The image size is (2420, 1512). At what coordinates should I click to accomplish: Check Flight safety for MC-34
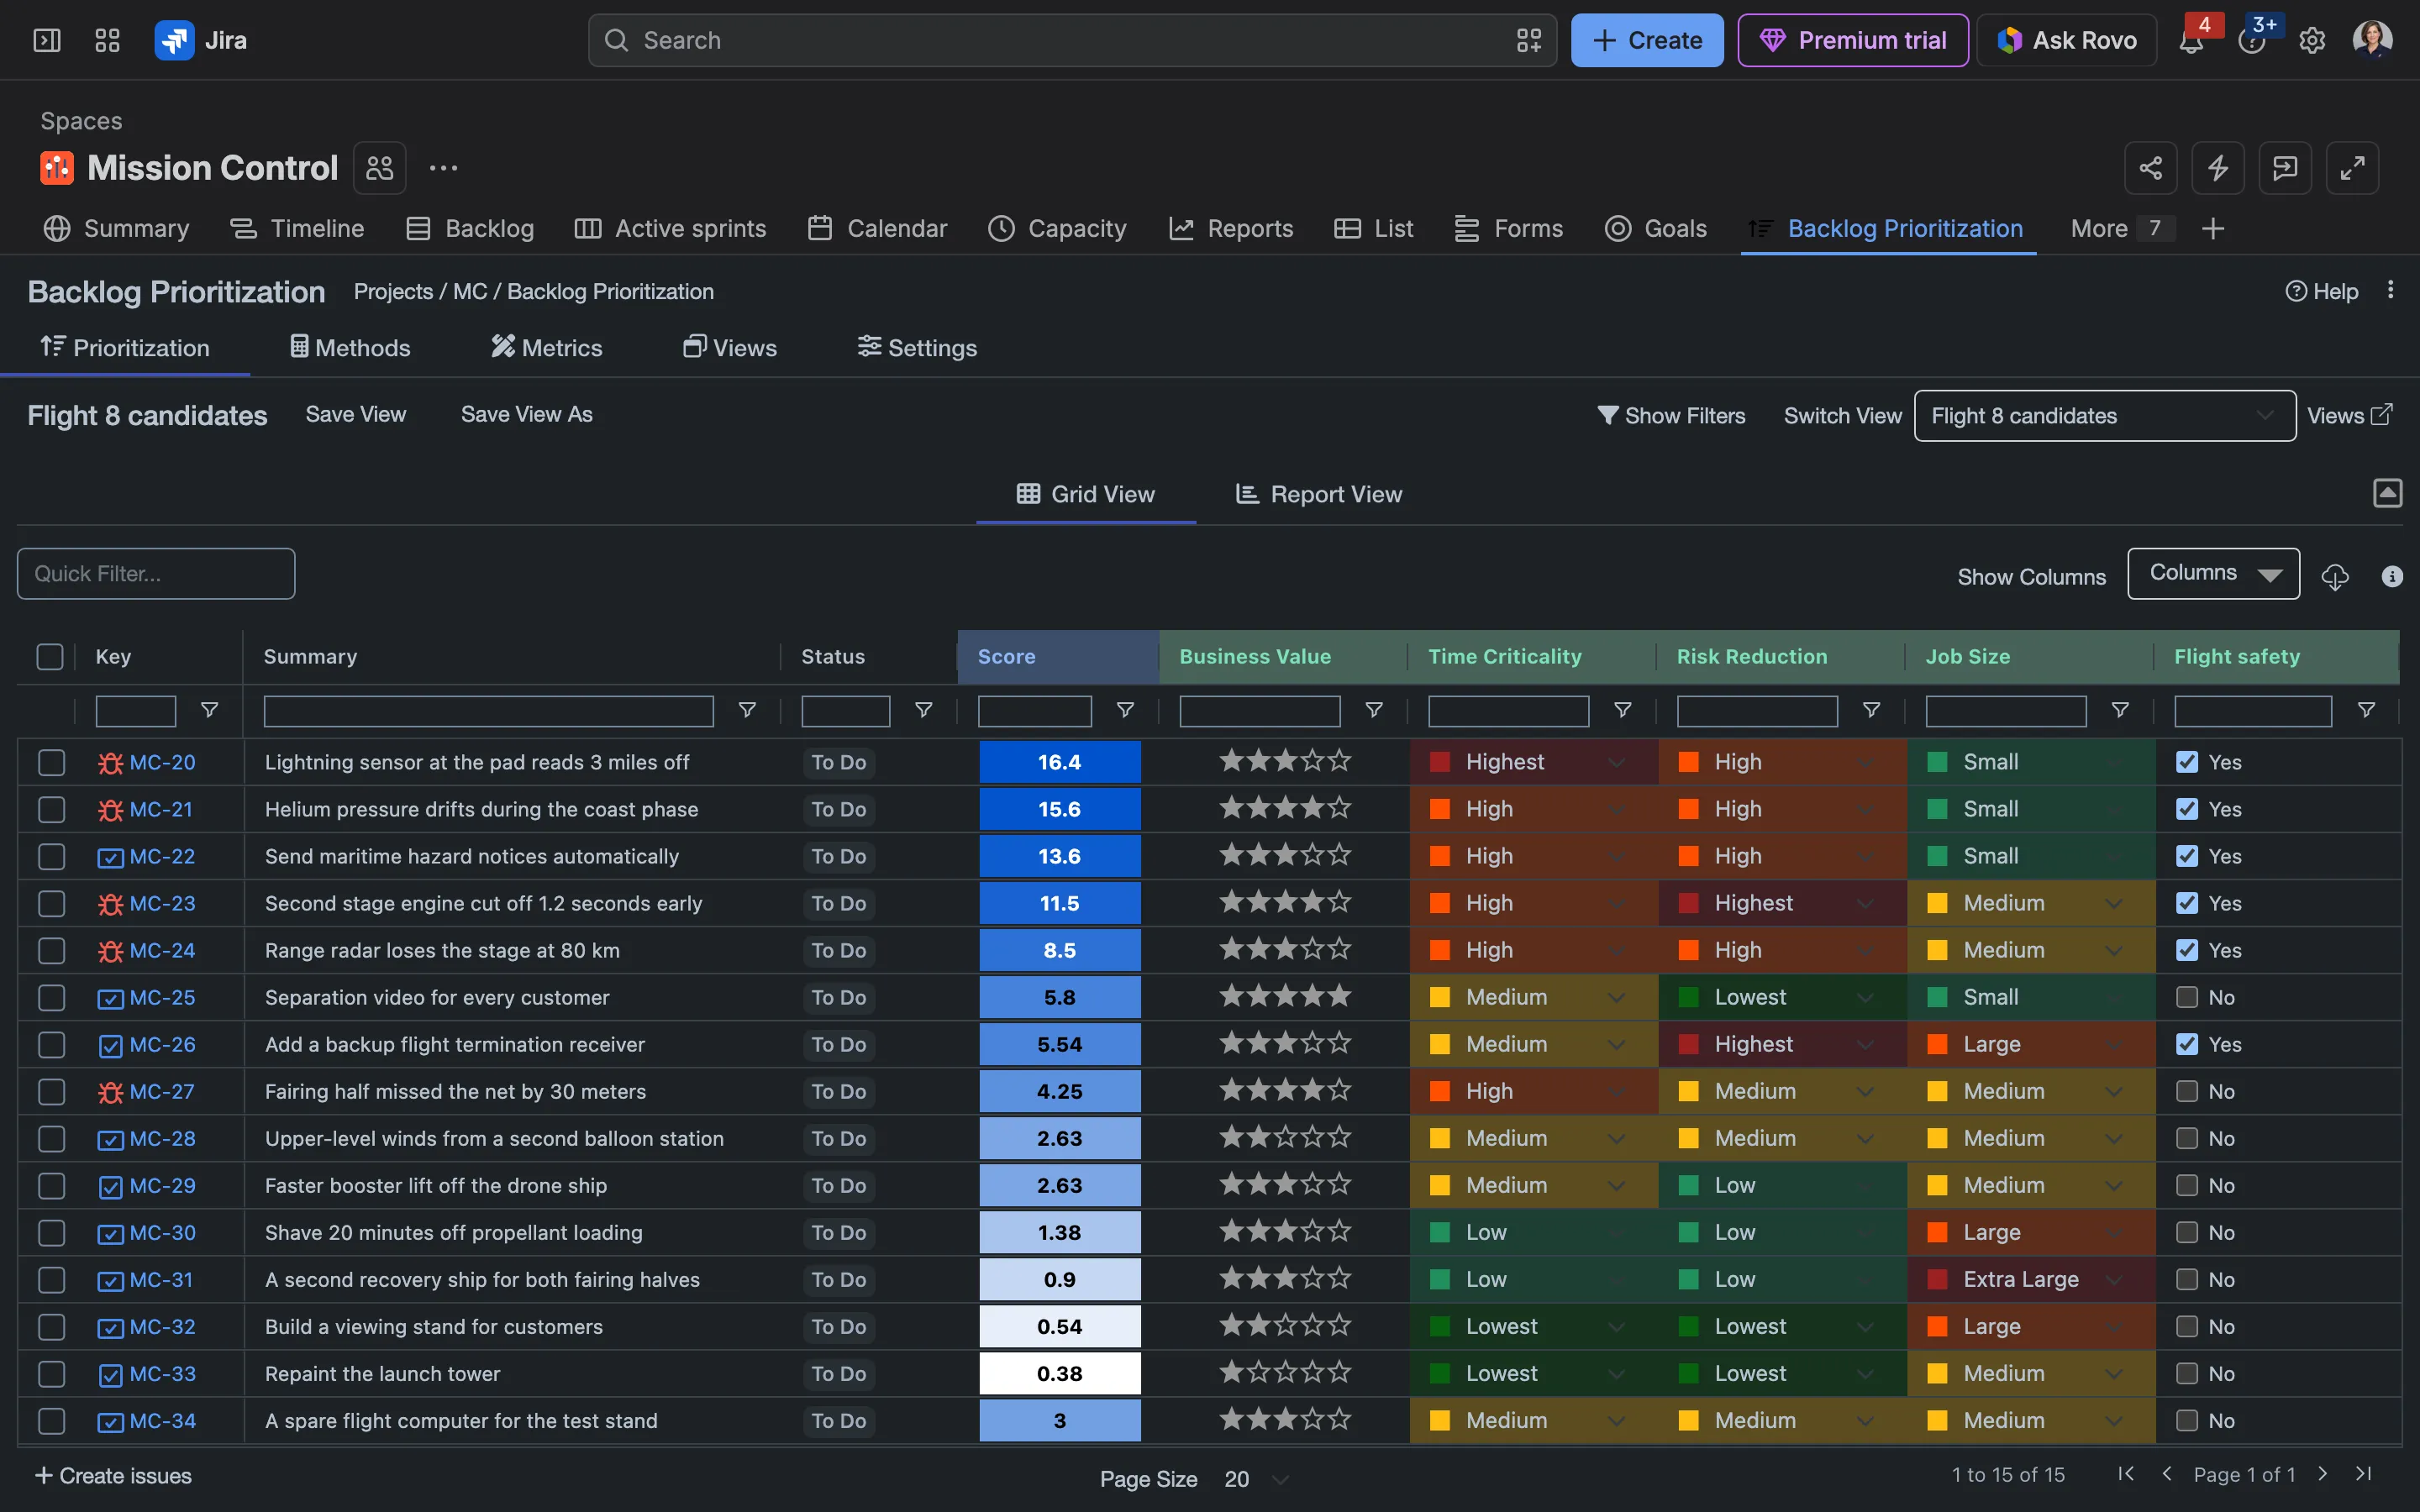tap(2187, 1420)
